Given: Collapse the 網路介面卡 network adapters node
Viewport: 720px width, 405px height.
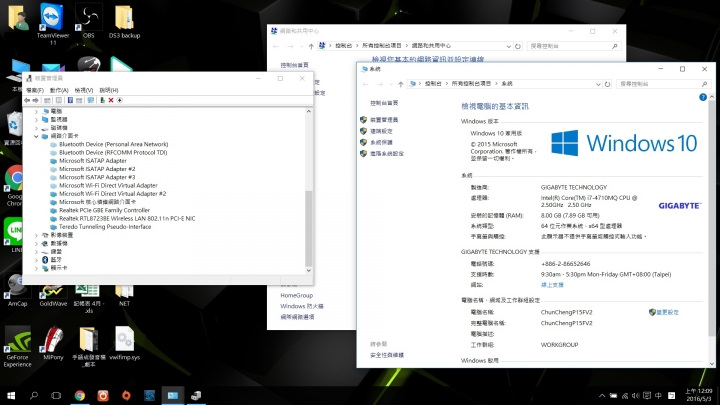Looking at the screenshot, I should [36, 136].
